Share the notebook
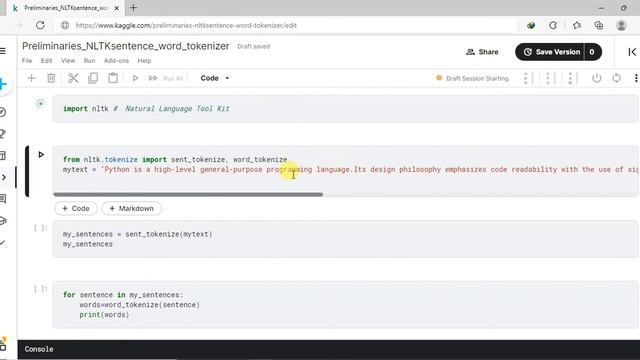Image resolution: width=640 pixels, height=360 pixels. (x=482, y=52)
